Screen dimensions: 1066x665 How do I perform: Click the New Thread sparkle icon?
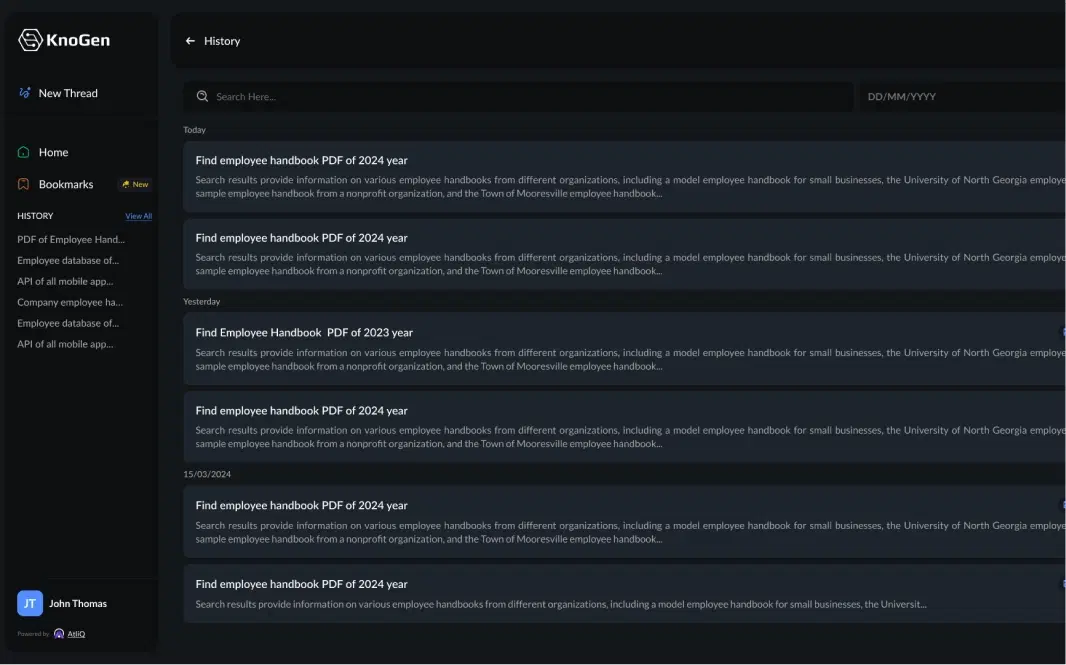24,93
